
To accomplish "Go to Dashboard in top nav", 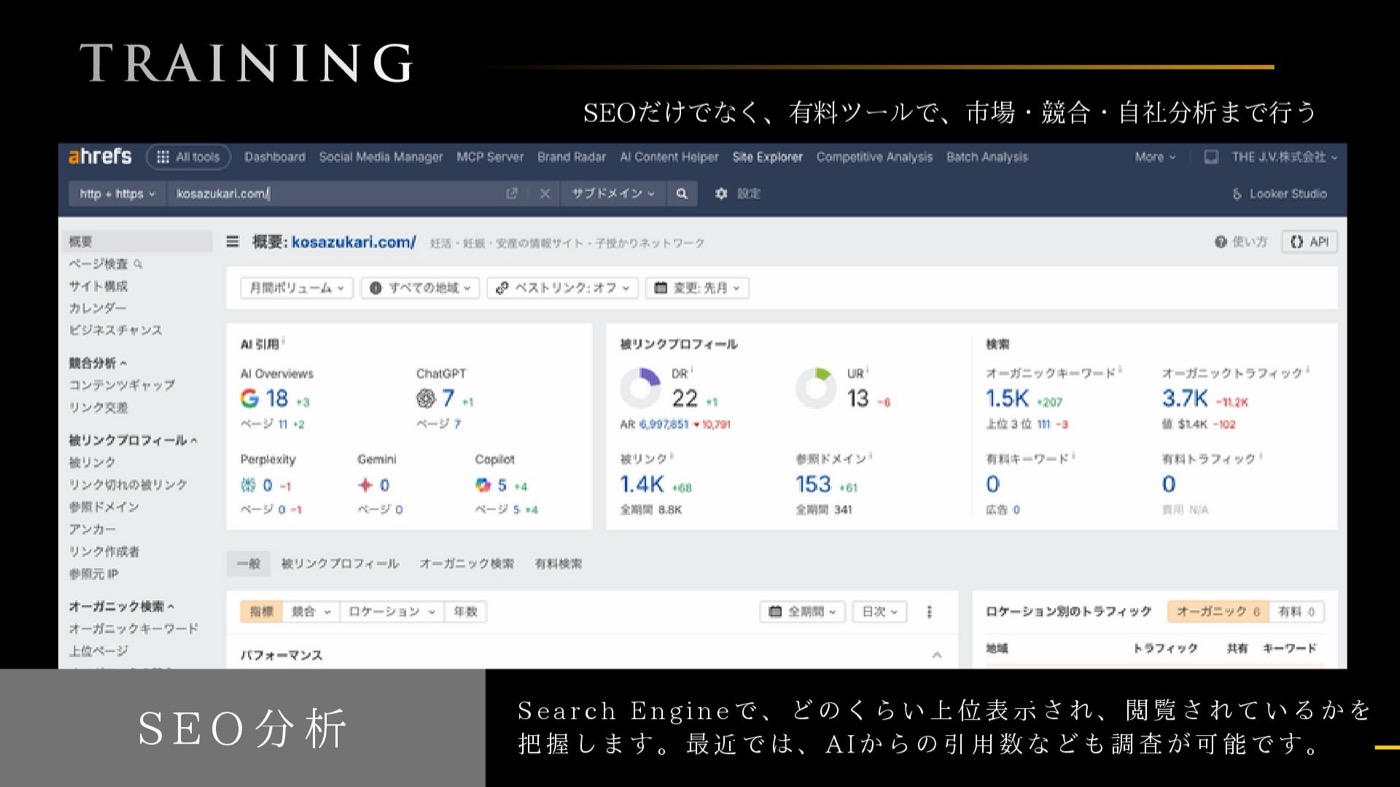I will pos(275,157).
